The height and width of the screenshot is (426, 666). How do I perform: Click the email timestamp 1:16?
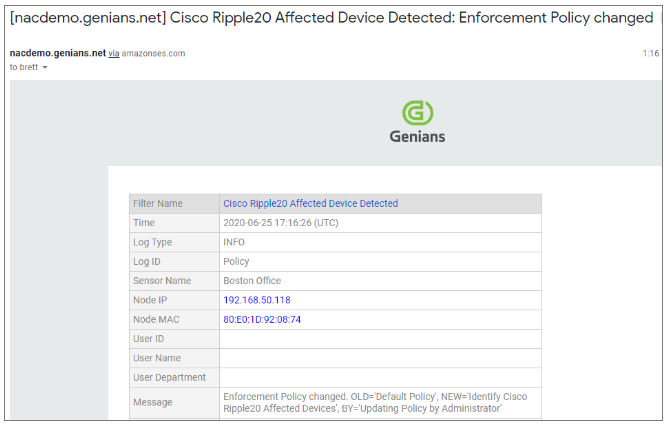tap(650, 54)
